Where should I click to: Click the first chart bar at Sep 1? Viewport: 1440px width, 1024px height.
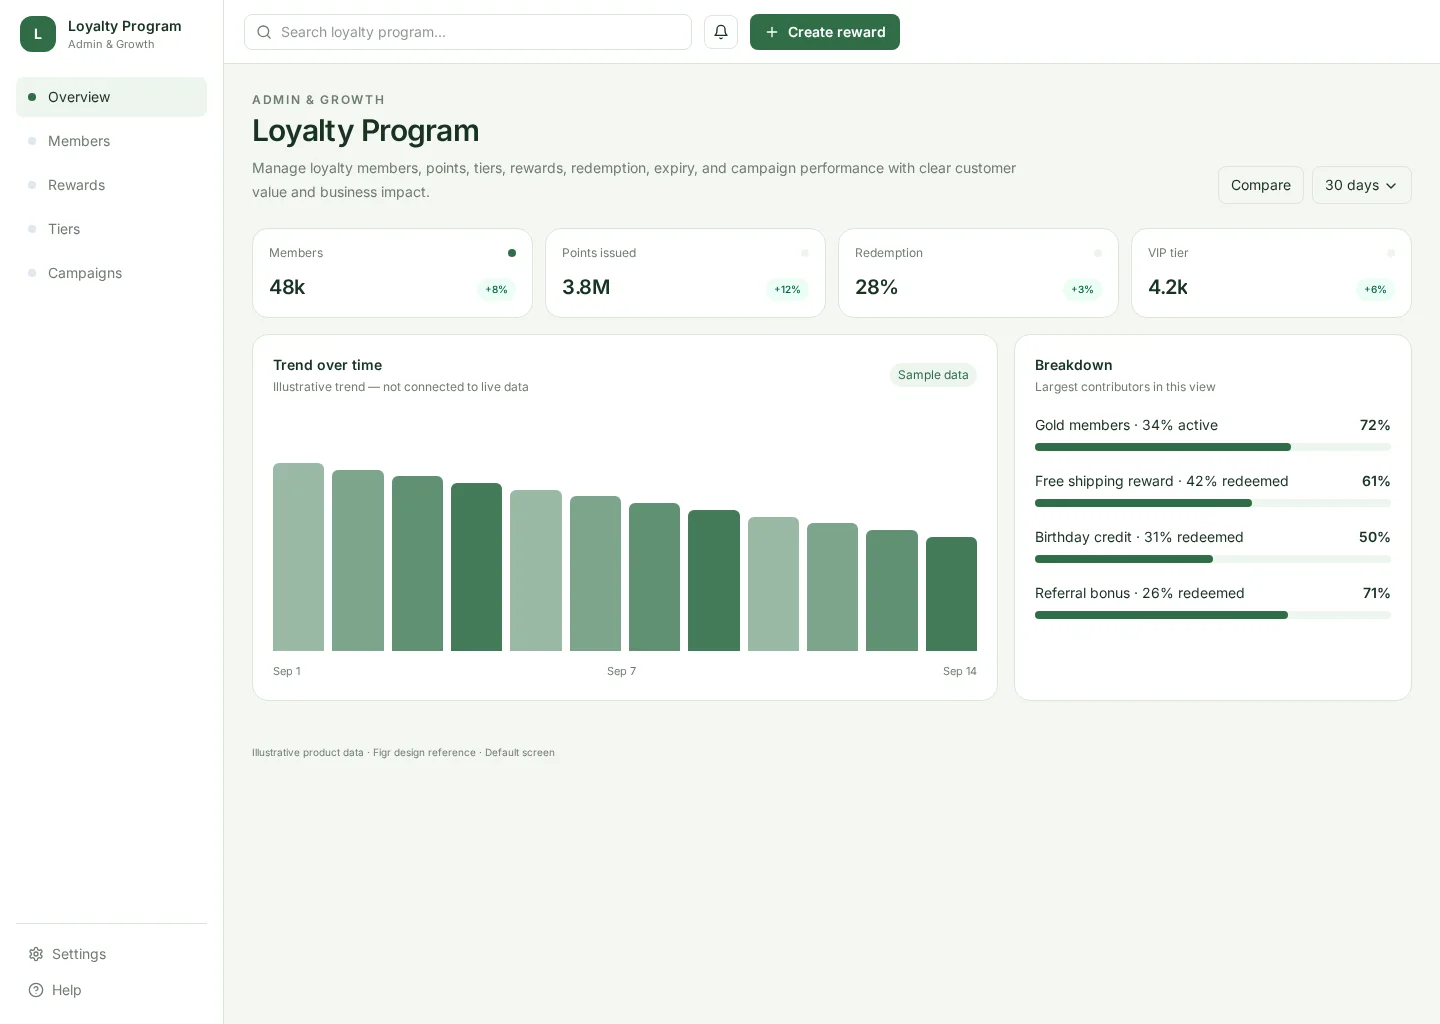(x=298, y=557)
